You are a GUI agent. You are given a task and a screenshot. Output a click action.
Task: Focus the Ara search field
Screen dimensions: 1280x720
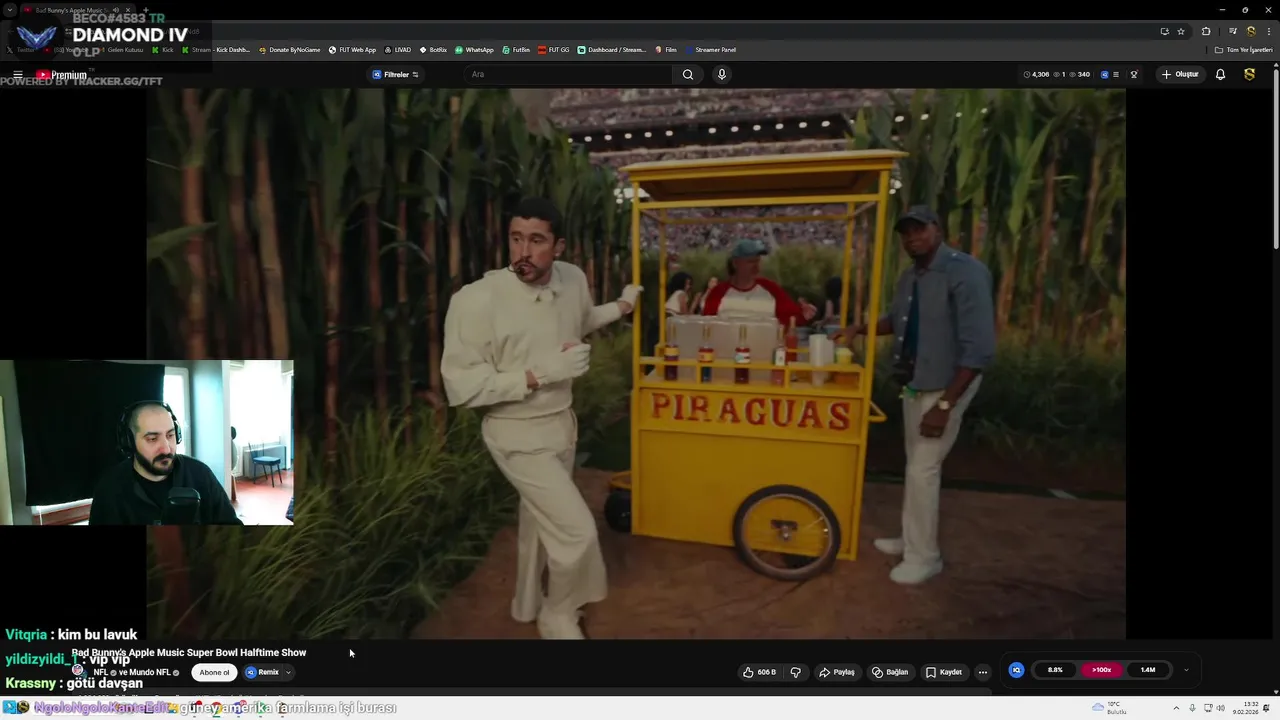[570, 74]
